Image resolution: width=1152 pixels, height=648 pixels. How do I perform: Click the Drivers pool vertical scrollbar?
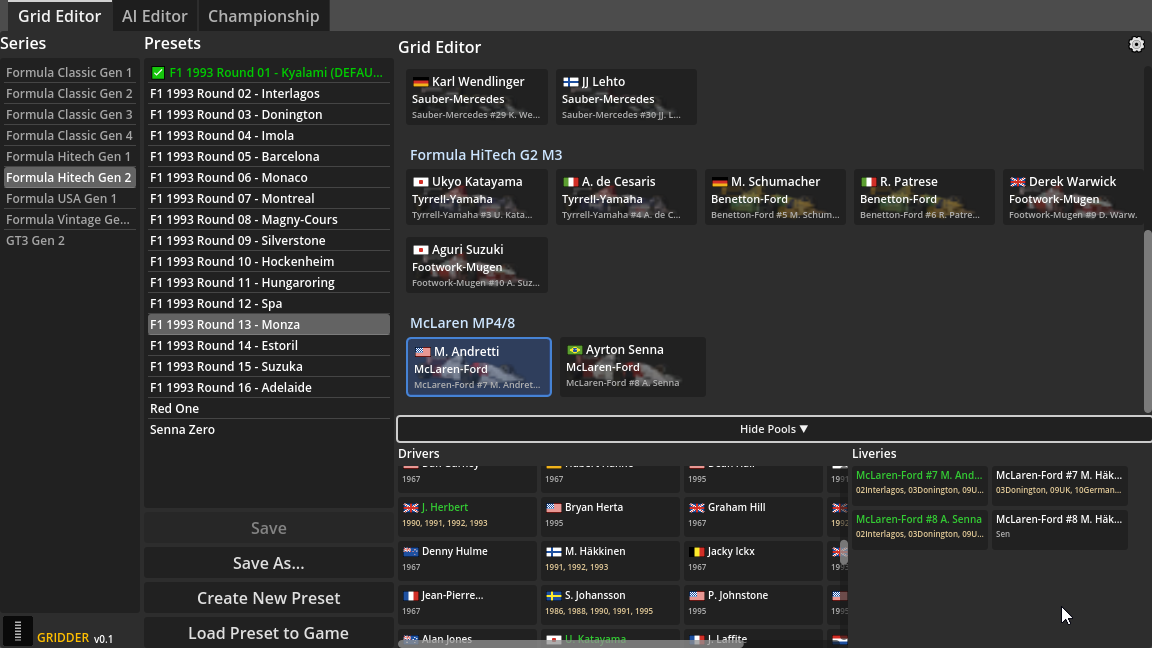point(844,552)
